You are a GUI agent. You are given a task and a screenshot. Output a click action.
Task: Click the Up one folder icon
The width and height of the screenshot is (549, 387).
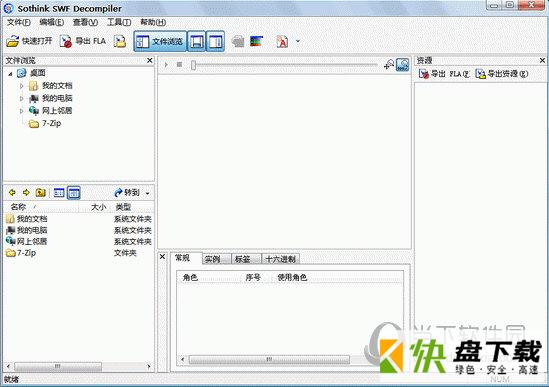point(41,192)
